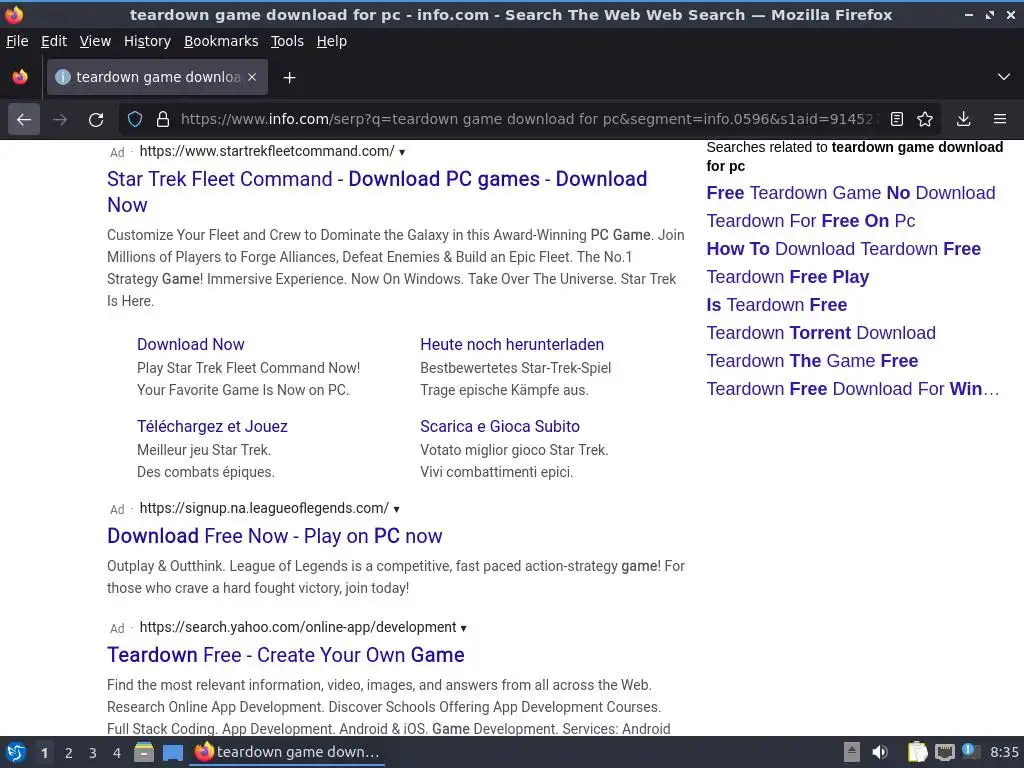Screen dimensions: 1024x768
Task: Click the startrekfleetcommand.com URL text
Action: point(266,152)
